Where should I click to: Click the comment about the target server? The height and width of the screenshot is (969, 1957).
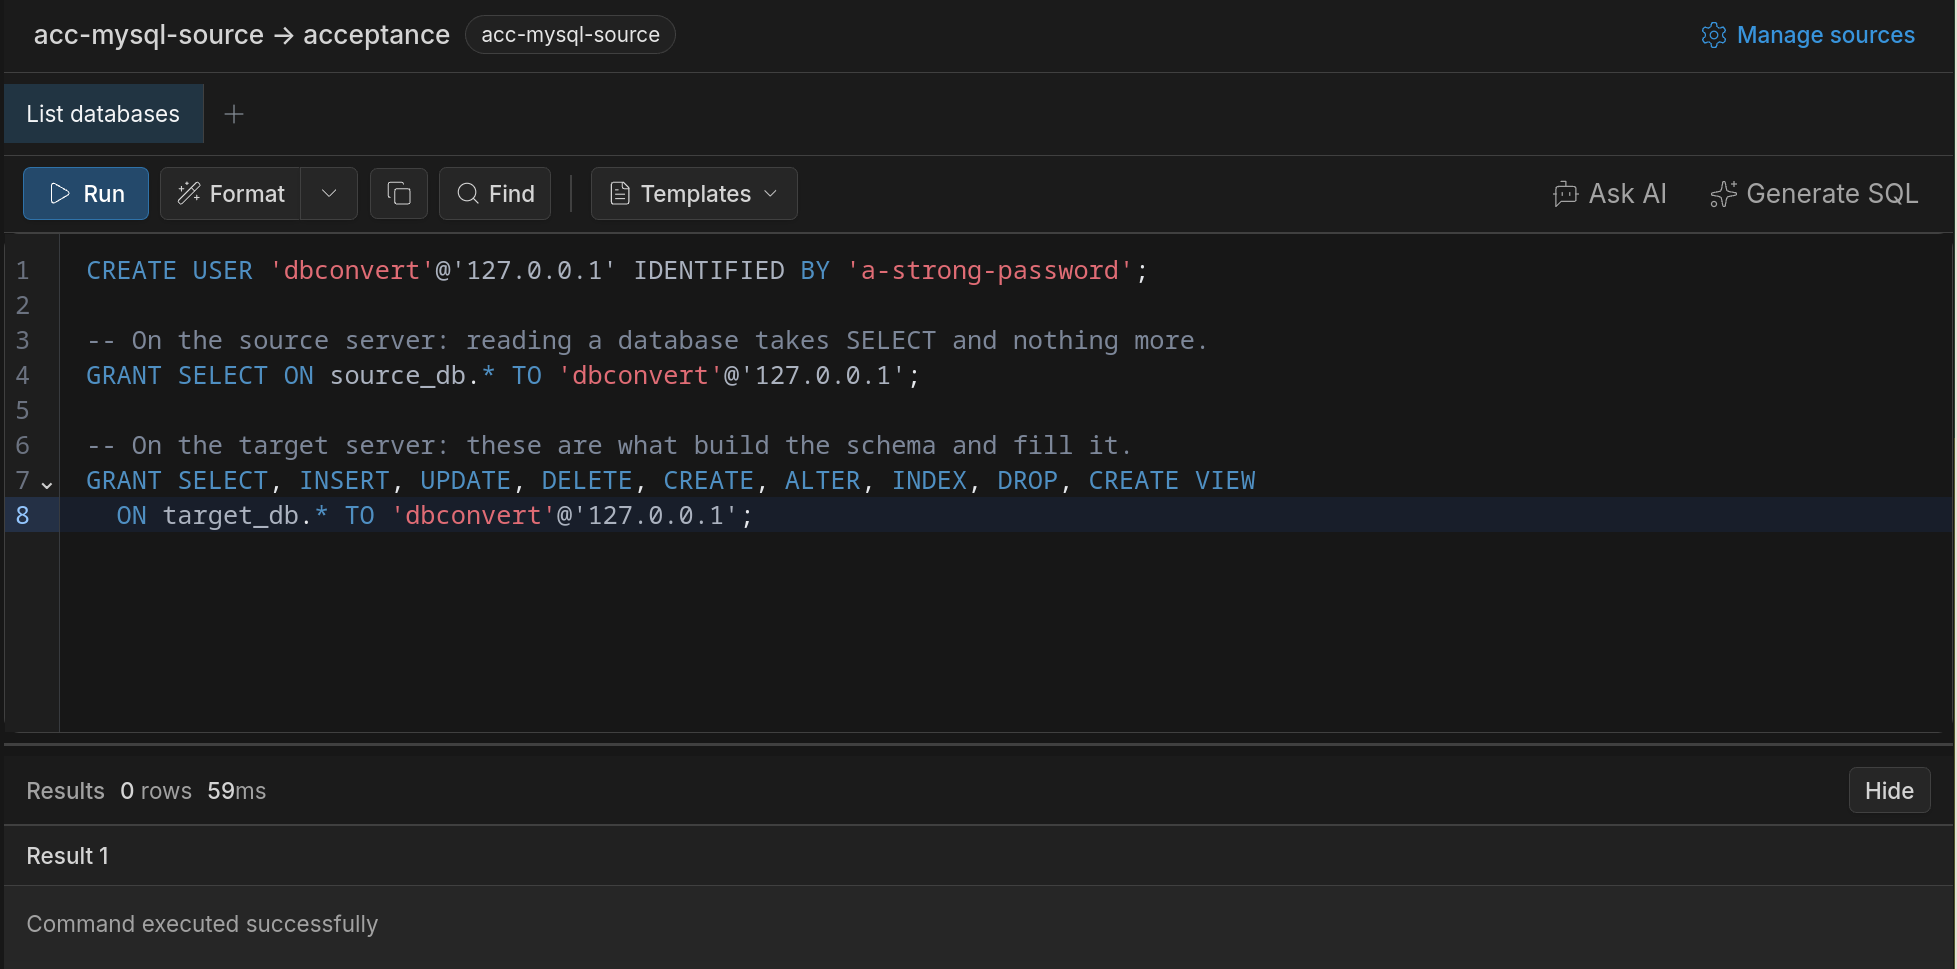[x=609, y=446]
